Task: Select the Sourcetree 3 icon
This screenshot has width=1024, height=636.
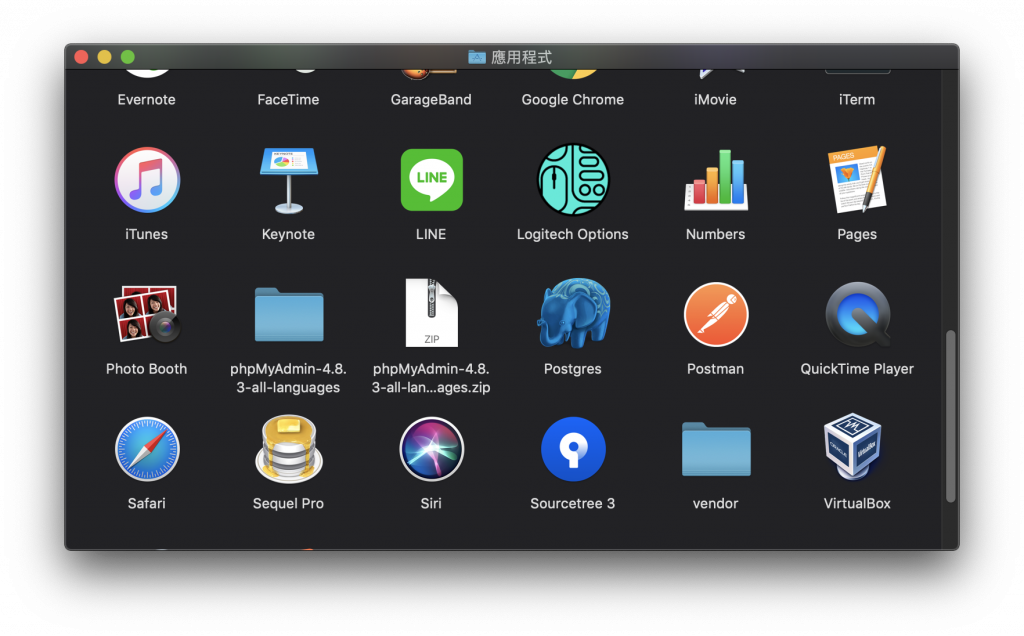Action: click(x=573, y=449)
